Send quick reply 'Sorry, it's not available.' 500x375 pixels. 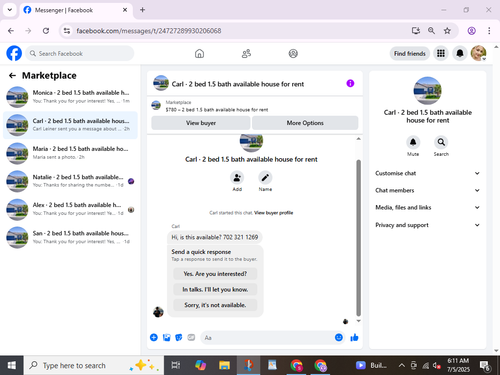(215, 305)
